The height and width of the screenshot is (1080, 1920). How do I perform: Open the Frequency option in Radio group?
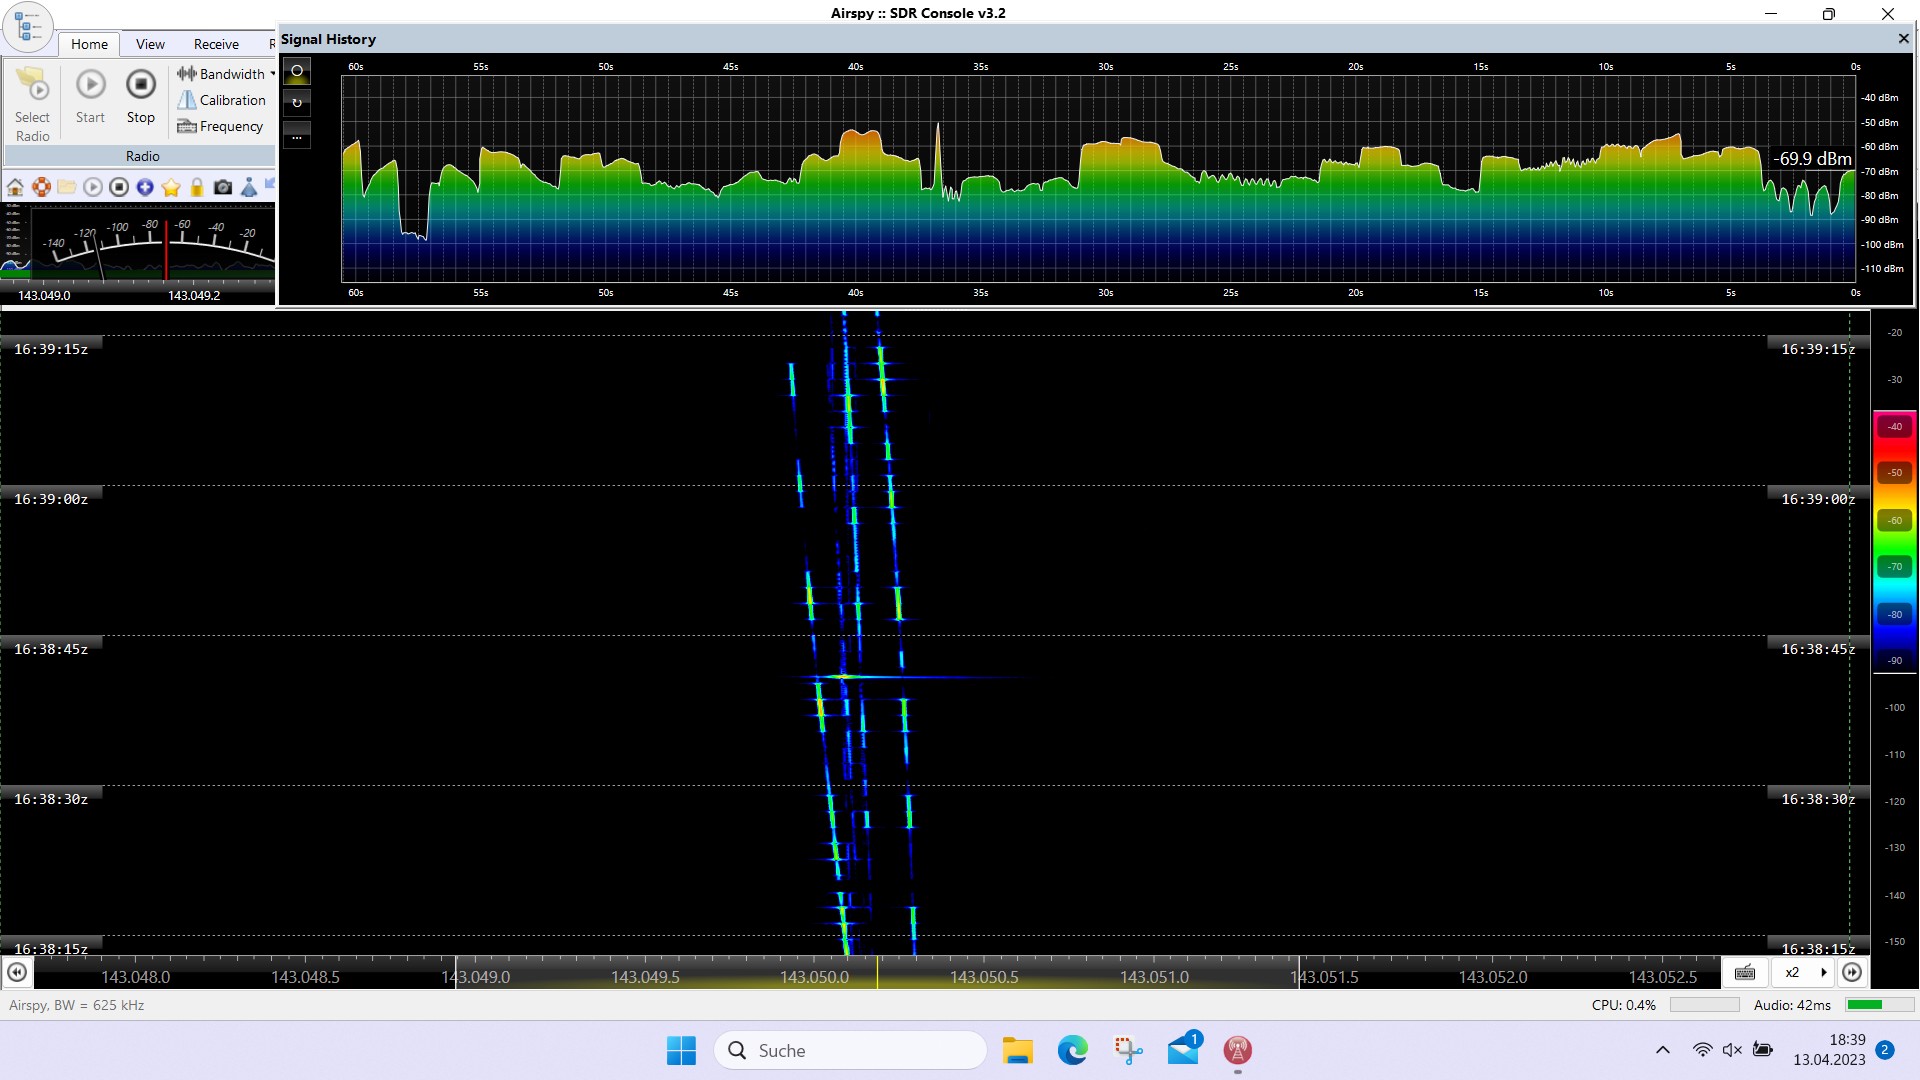[220, 126]
